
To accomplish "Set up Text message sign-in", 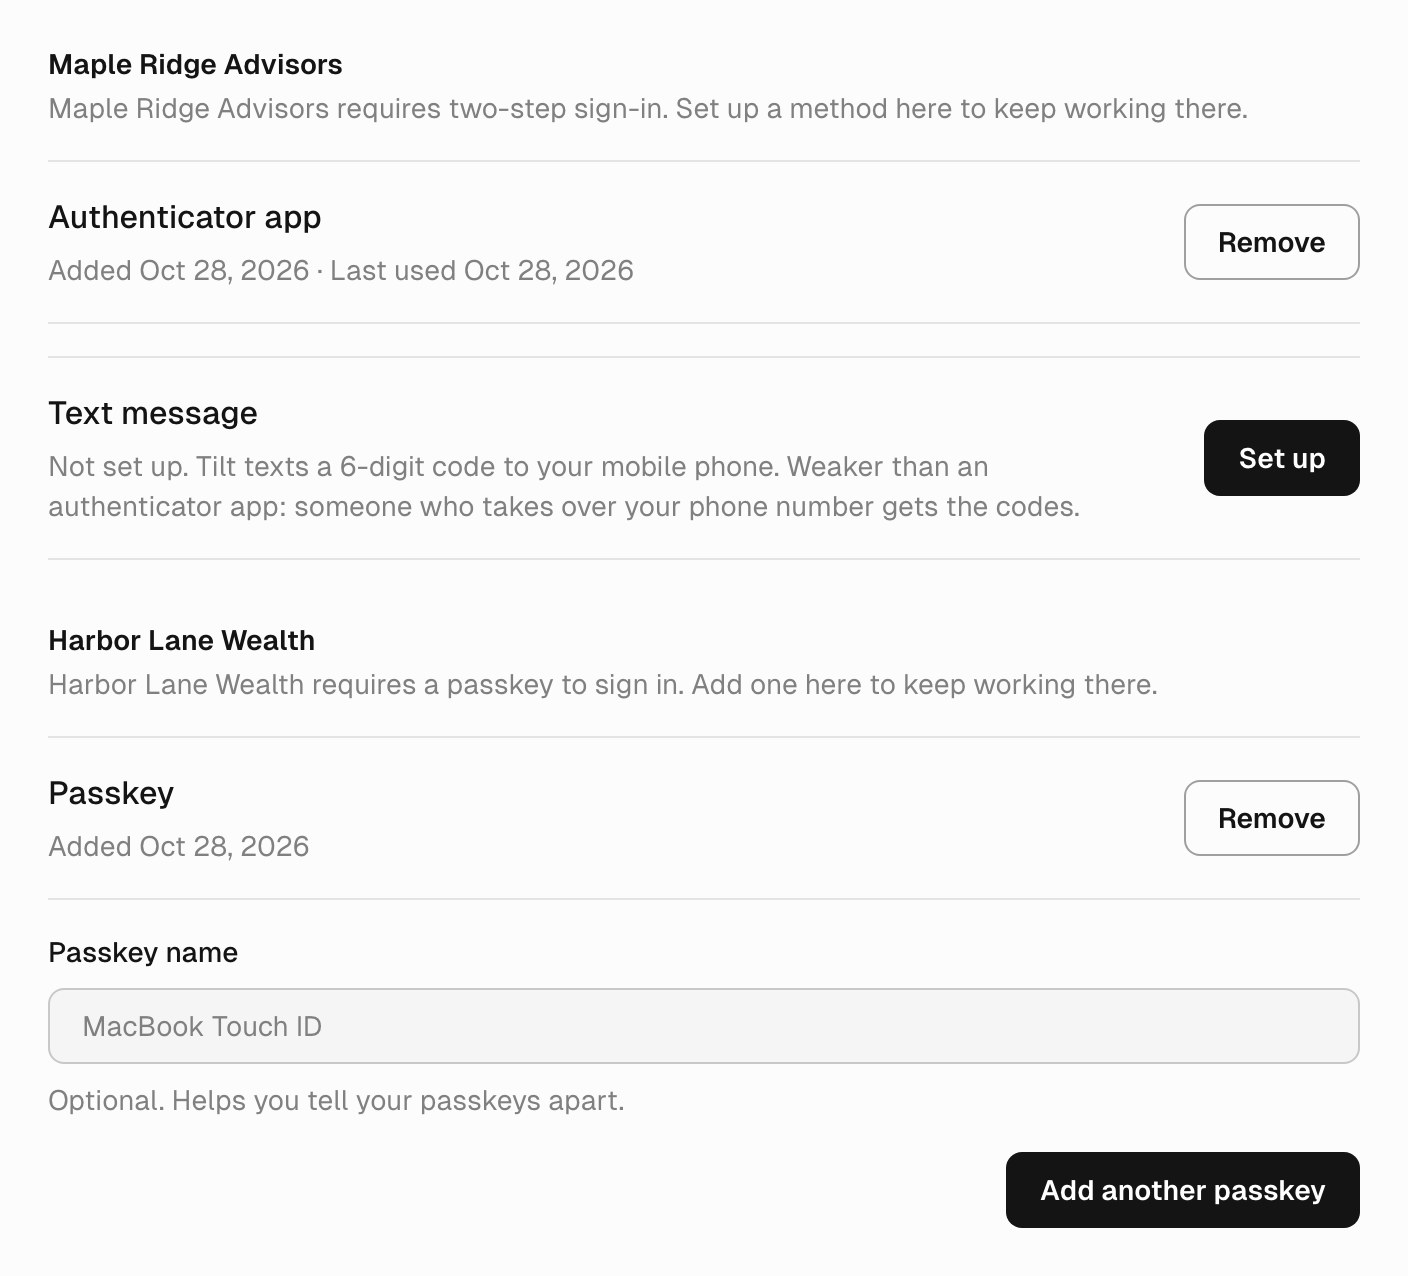I will pyautogui.click(x=1281, y=458).
